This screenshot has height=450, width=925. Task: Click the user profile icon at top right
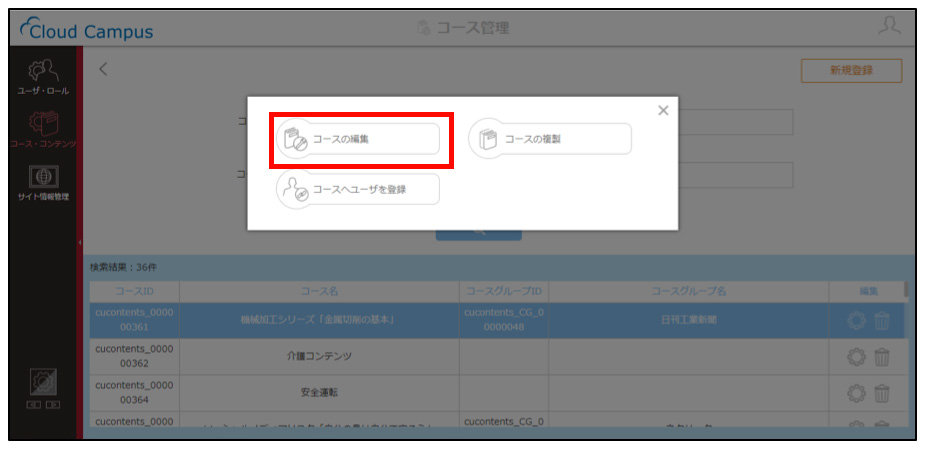tap(889, 27)
